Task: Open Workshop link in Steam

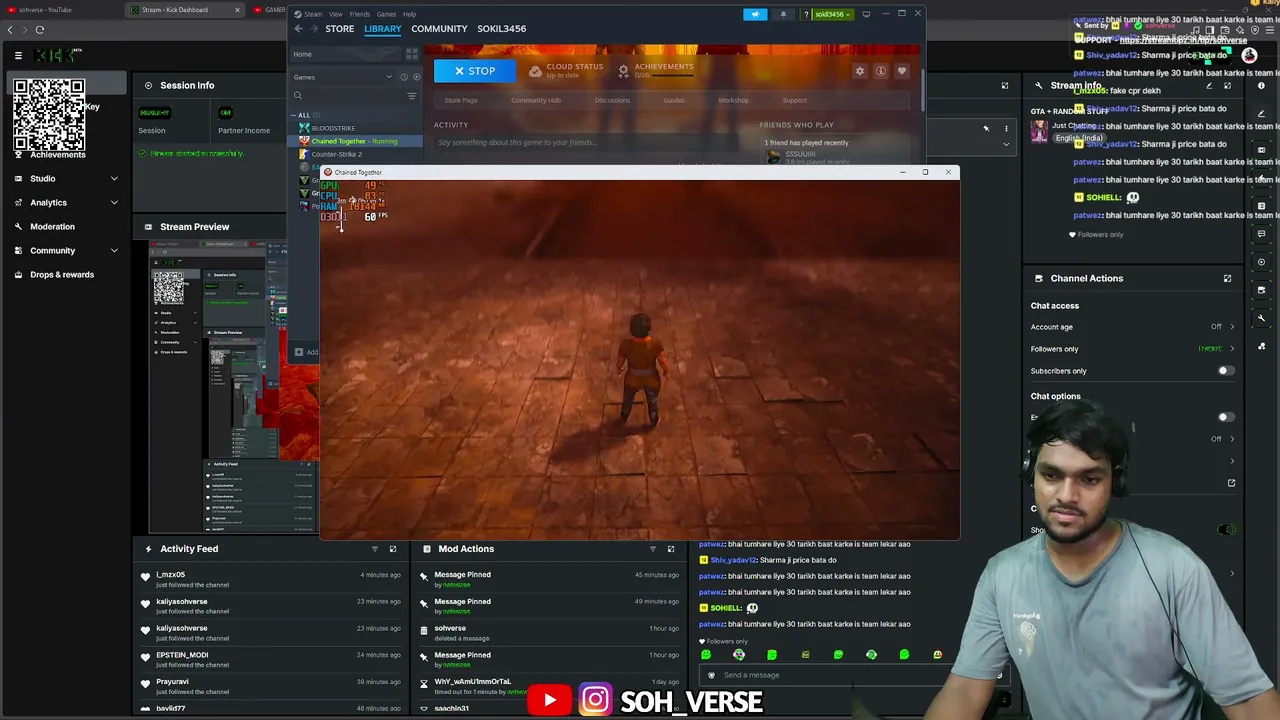Action: [733, 100]
